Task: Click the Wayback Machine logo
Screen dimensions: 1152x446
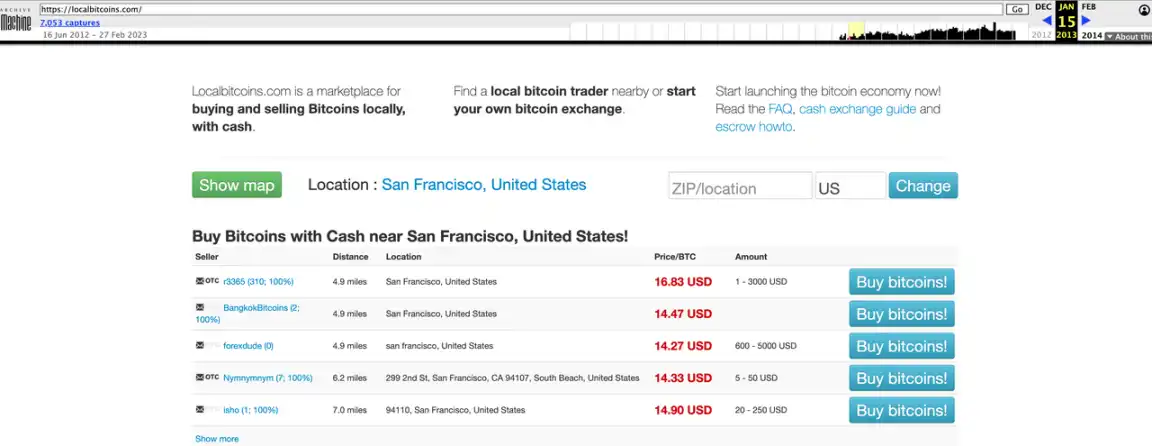Action: point(15,20)
